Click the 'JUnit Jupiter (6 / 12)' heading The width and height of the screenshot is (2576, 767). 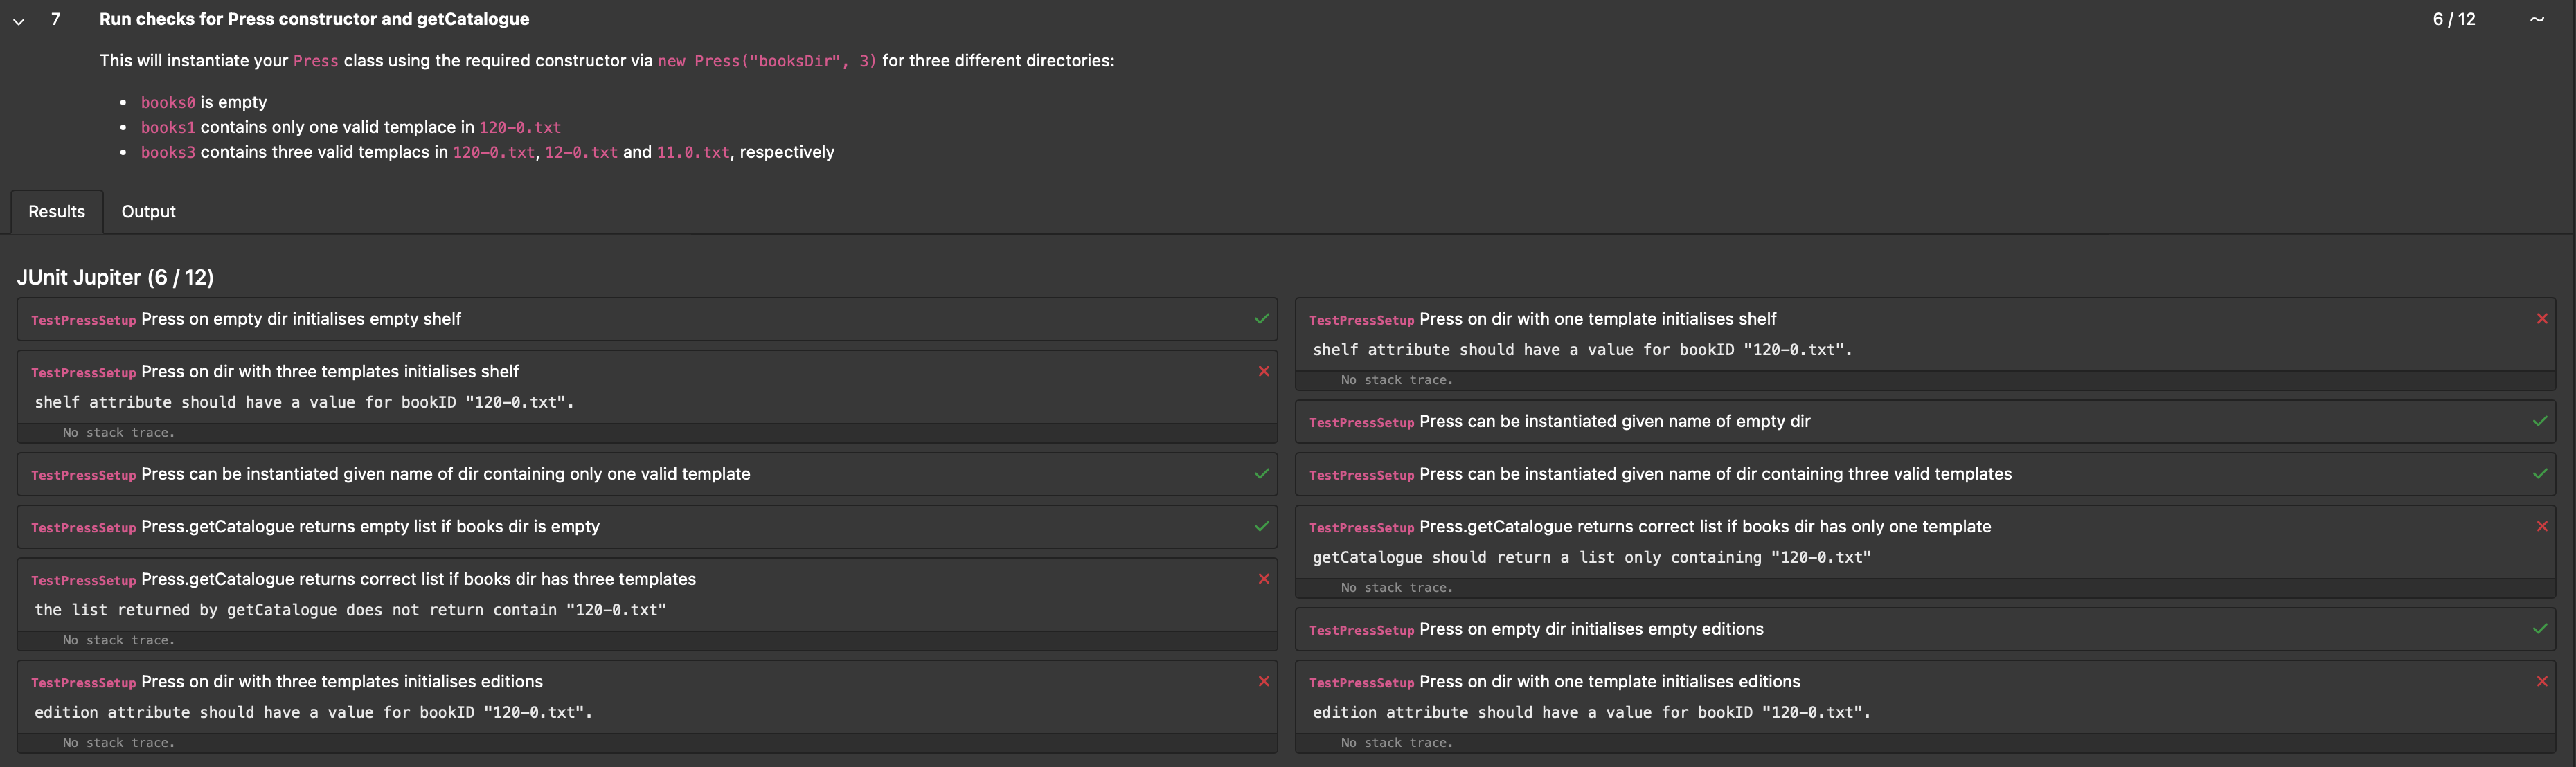click(115, 277)
